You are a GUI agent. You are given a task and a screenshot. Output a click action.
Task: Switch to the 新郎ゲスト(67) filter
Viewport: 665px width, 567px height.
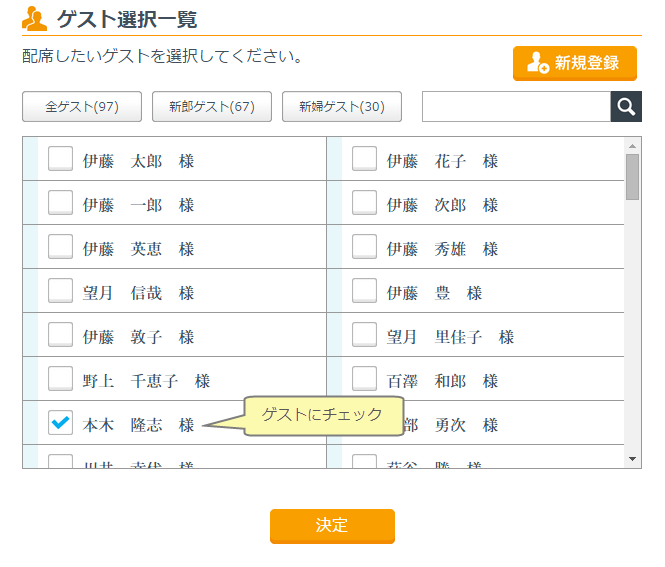coord(212,107)
